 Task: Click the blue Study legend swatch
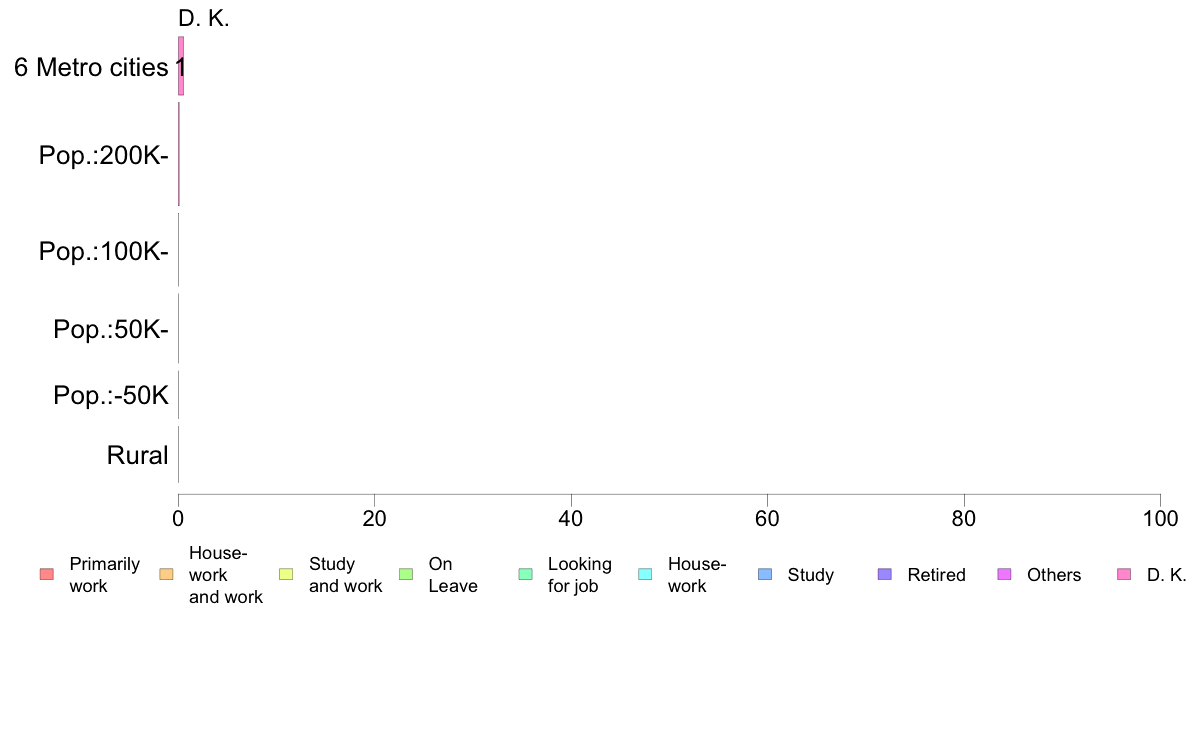(764, 575)
